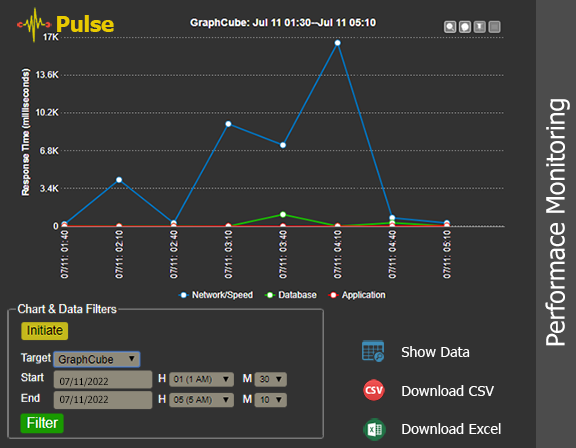Click the magnifier zoom icon above the chart

tap(450, 27)
